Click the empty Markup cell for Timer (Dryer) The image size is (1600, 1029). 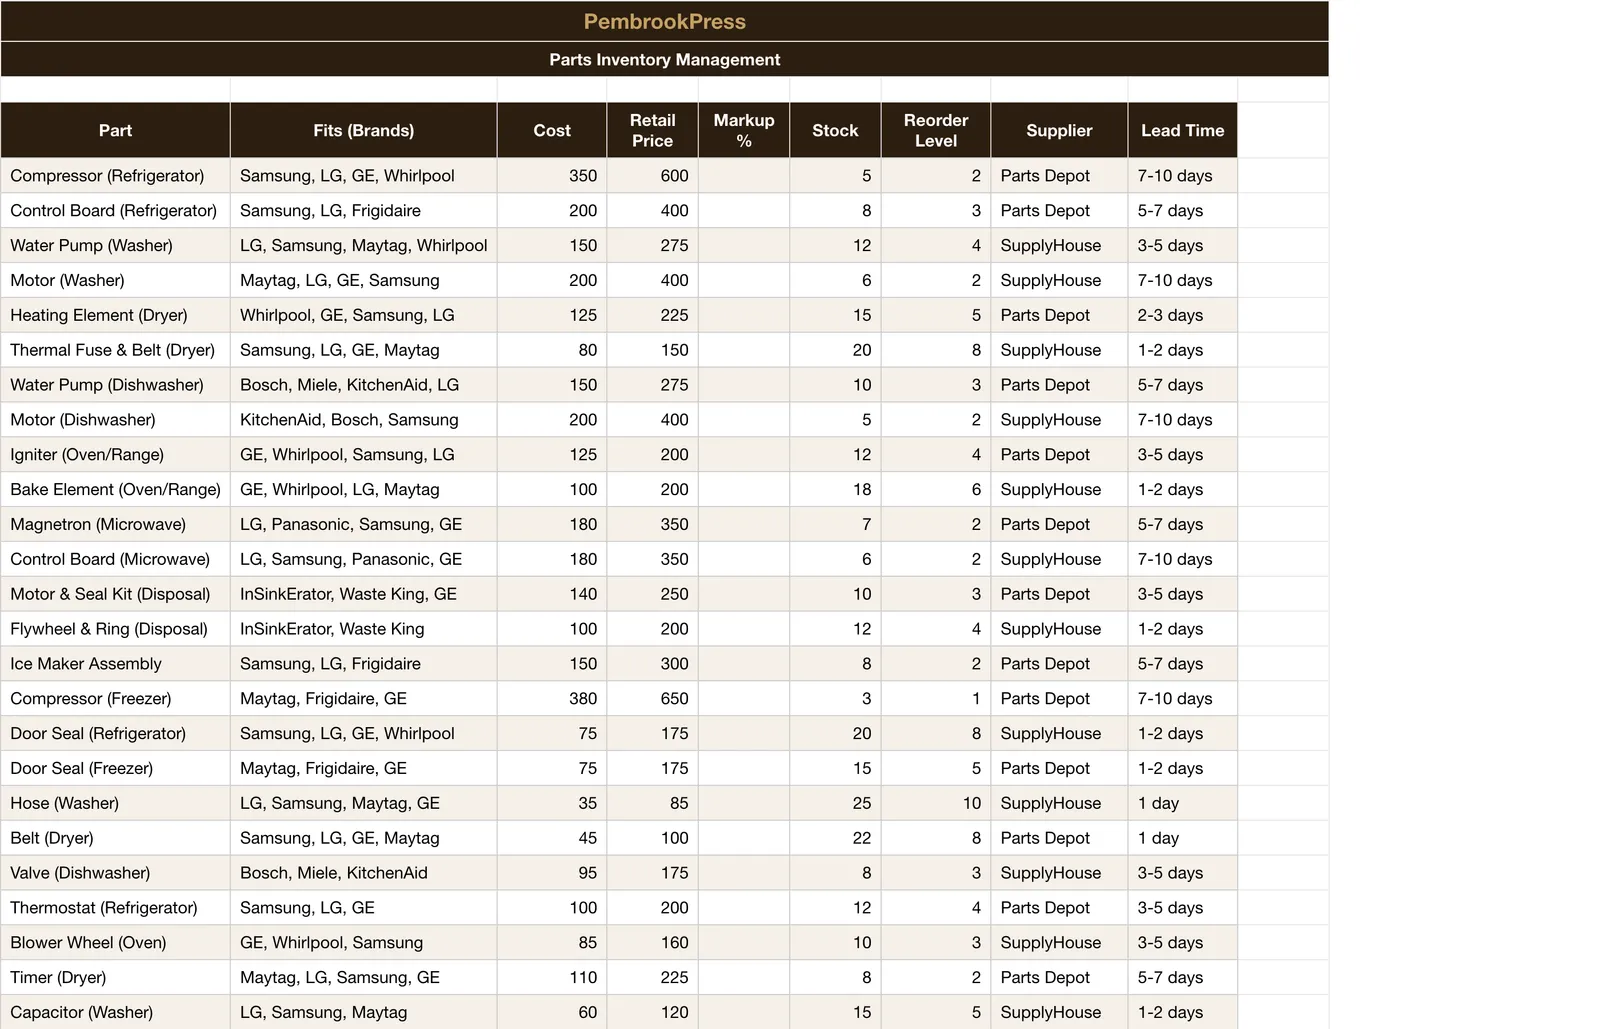[744, 978]
